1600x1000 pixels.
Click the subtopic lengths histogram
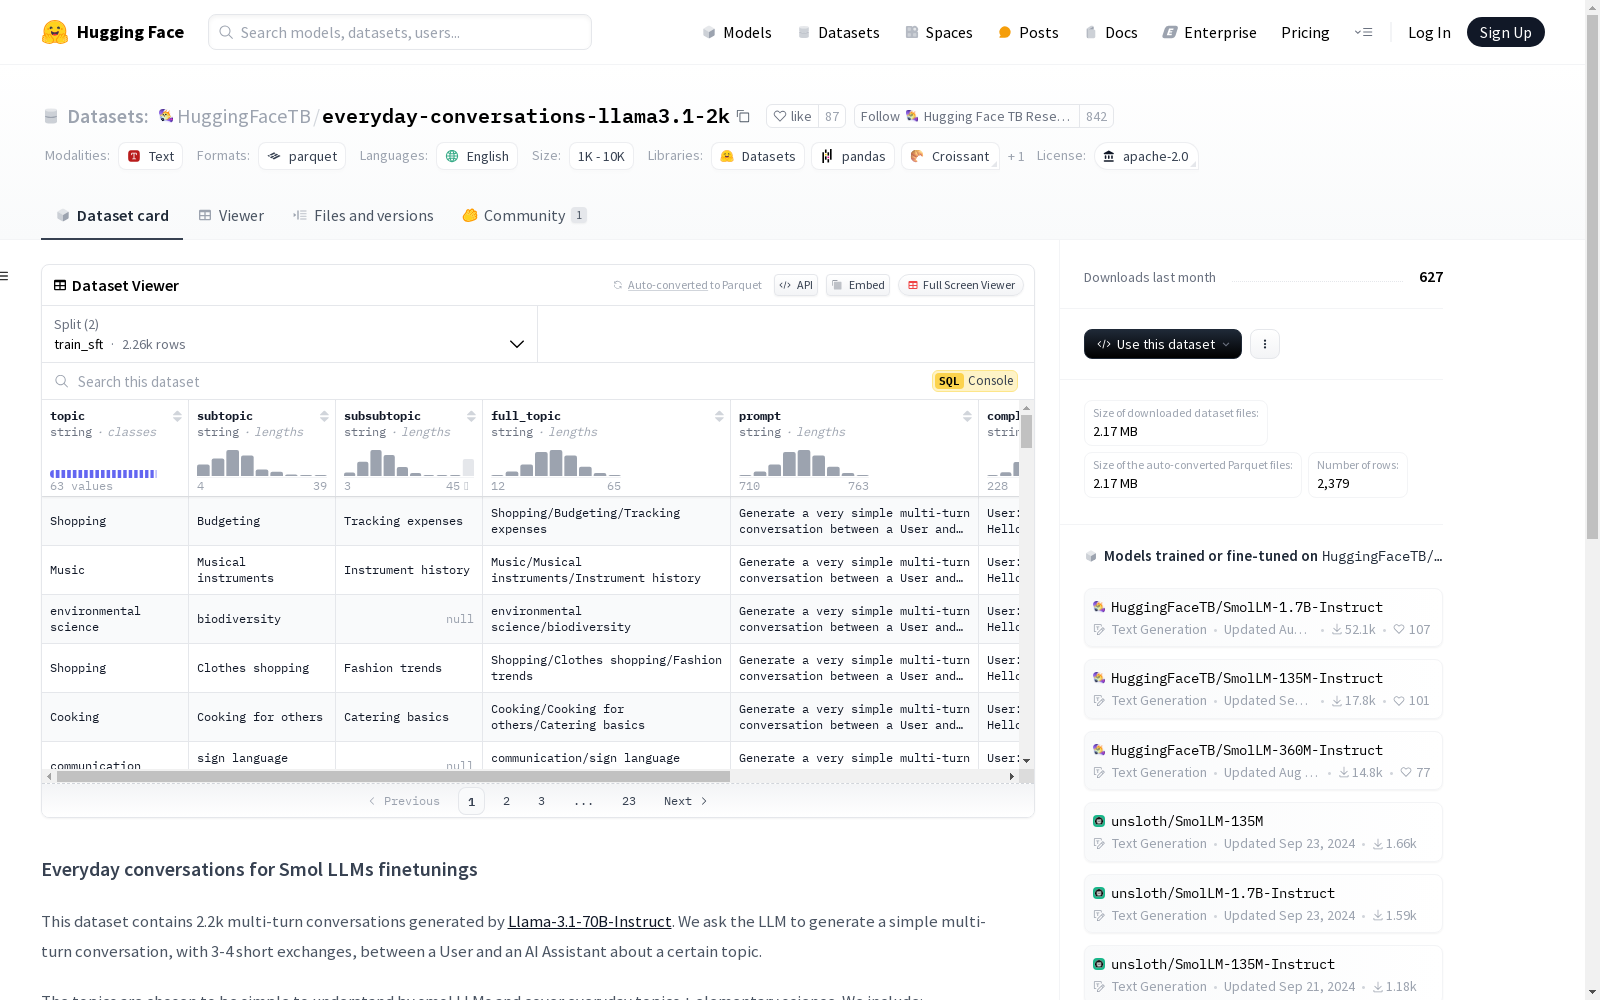point(262,462)
